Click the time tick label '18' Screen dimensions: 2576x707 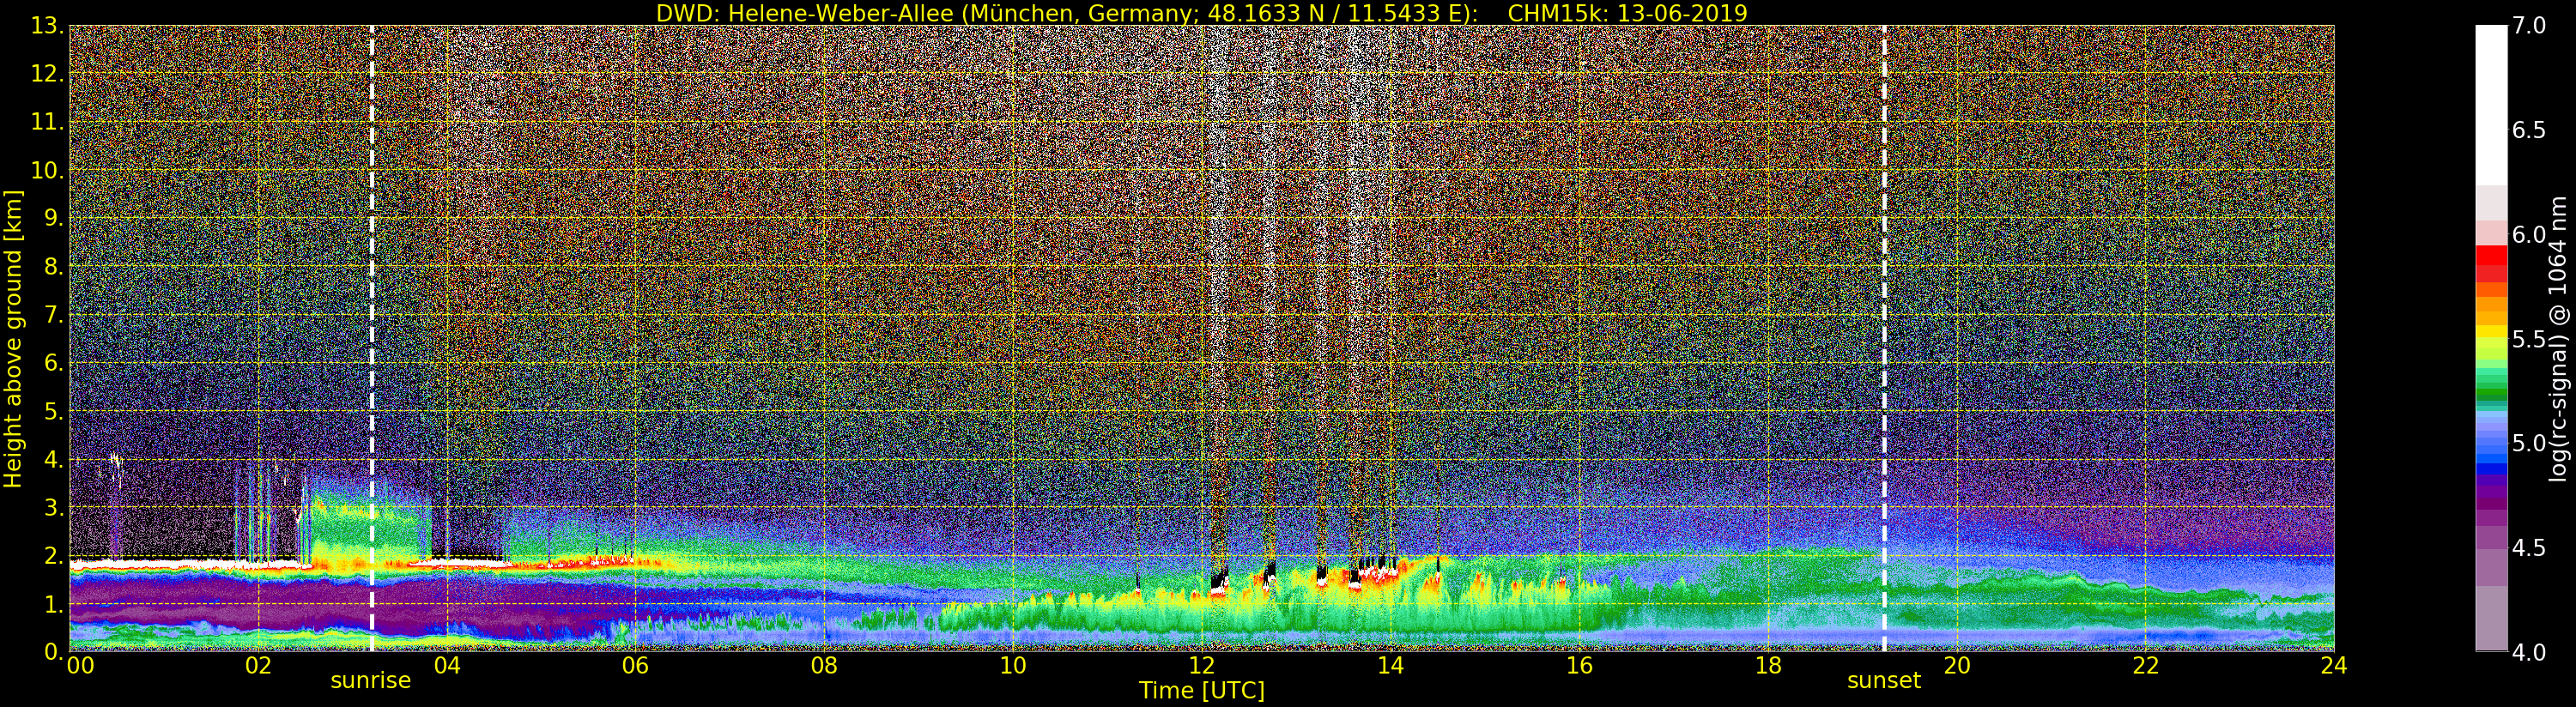pyautogui.click(x=1768, y=666)
